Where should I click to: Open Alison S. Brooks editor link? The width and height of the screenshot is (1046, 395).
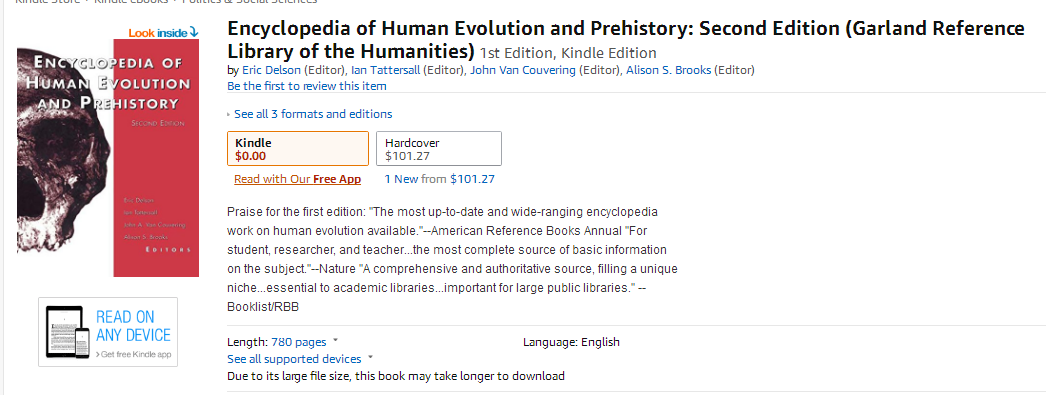(x=668, y=70)
